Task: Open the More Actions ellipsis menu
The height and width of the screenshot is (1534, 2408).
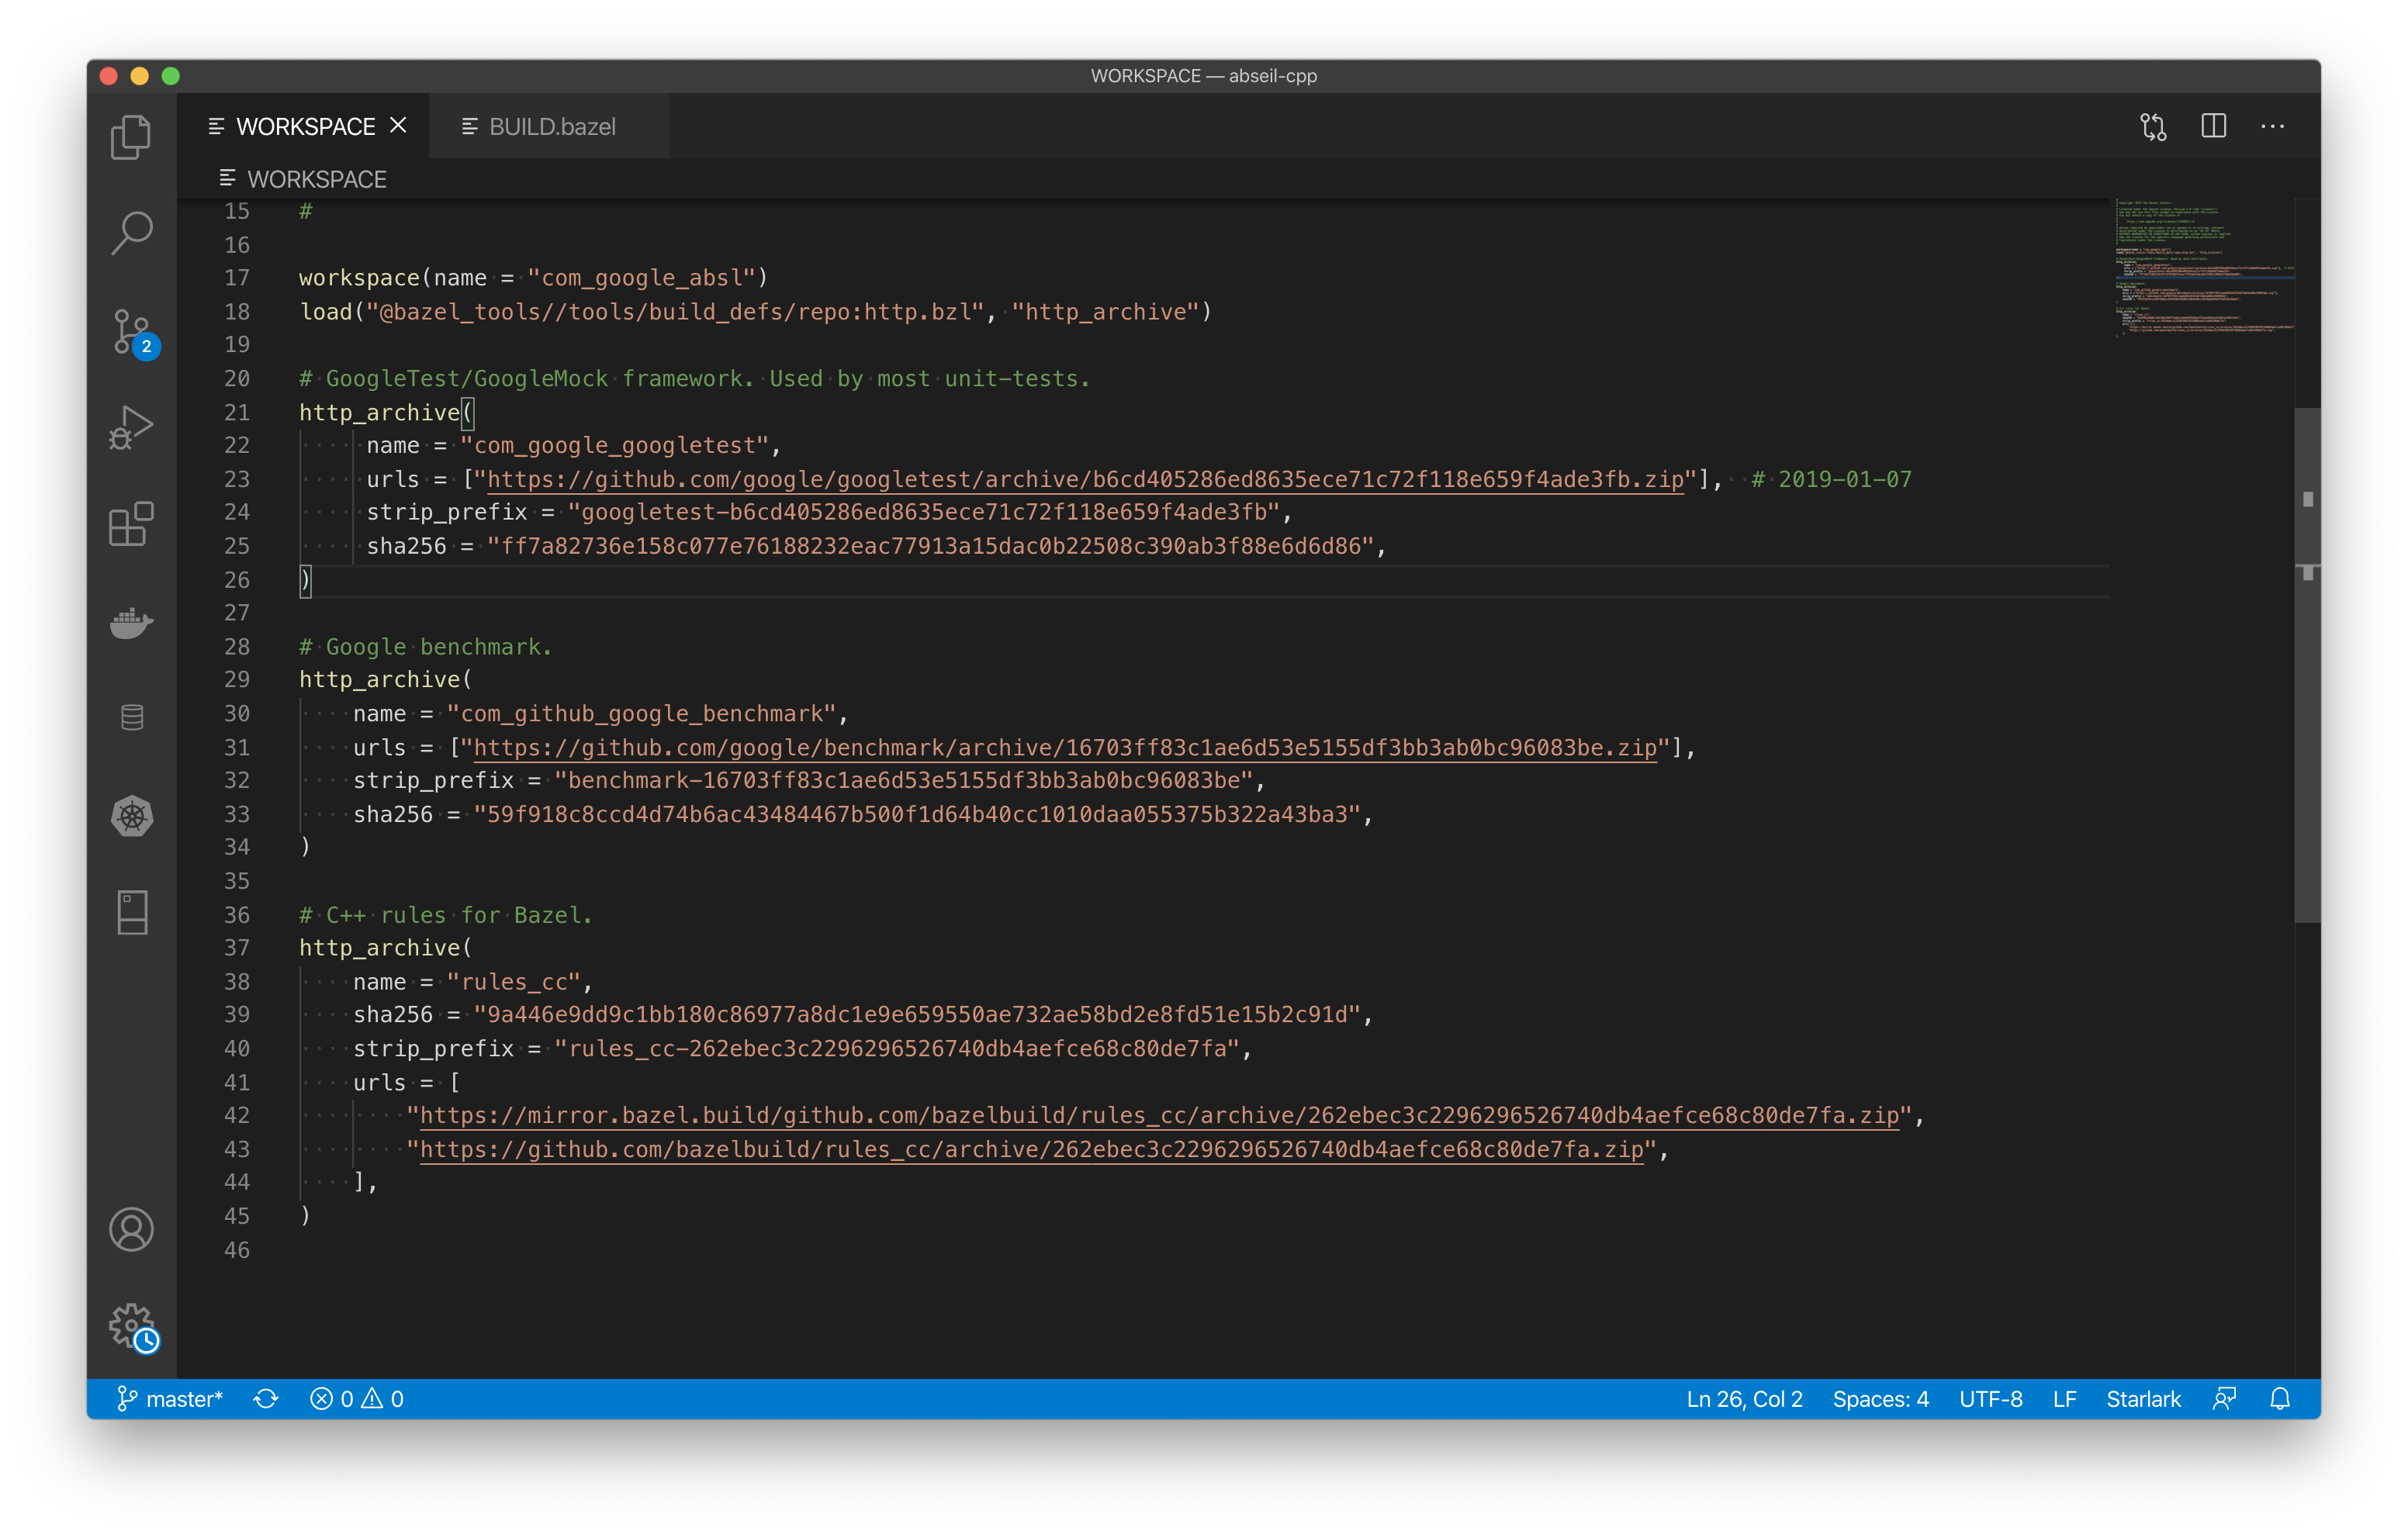Action: point(2272,127)
